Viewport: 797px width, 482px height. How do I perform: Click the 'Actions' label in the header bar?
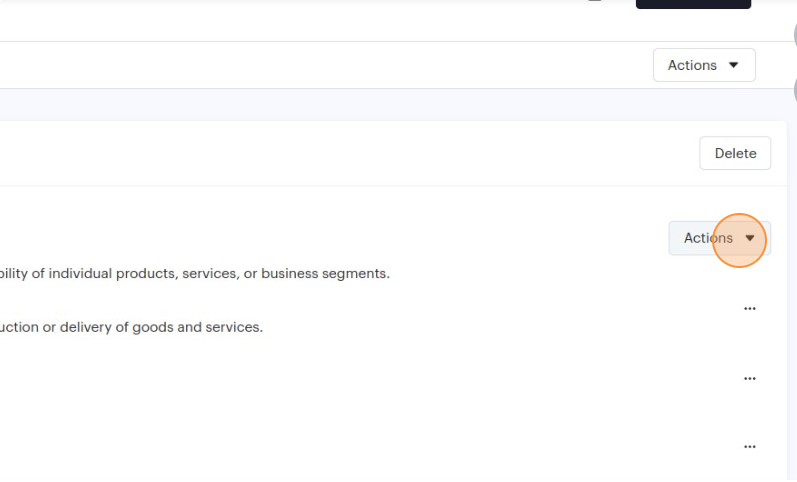coord(692,65)
